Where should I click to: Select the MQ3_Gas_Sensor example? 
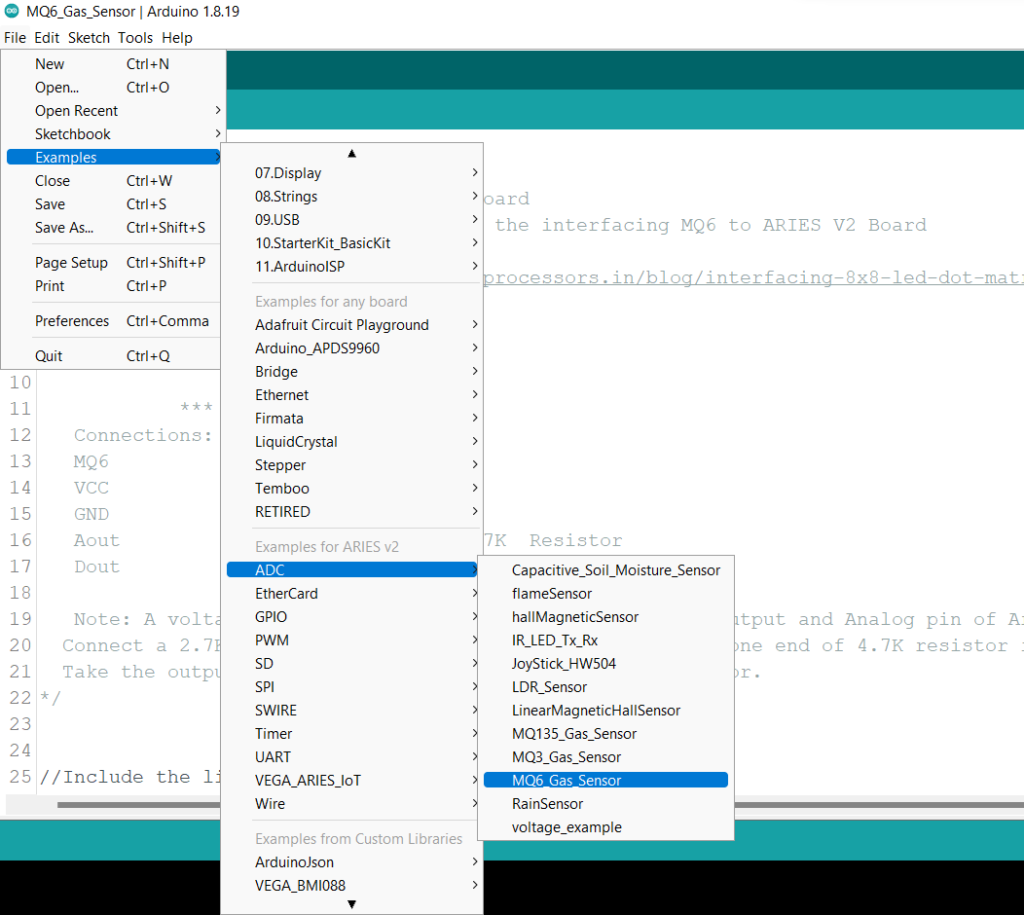pyautogui.click(x=565, y=756)
